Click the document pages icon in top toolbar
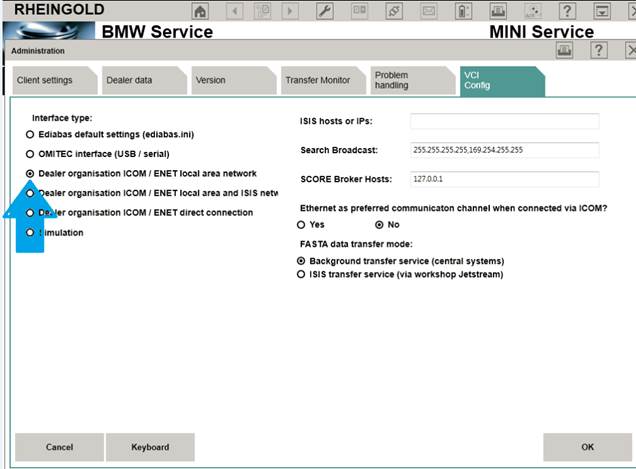This screenshot has width=636, height=469. [262, 11]
